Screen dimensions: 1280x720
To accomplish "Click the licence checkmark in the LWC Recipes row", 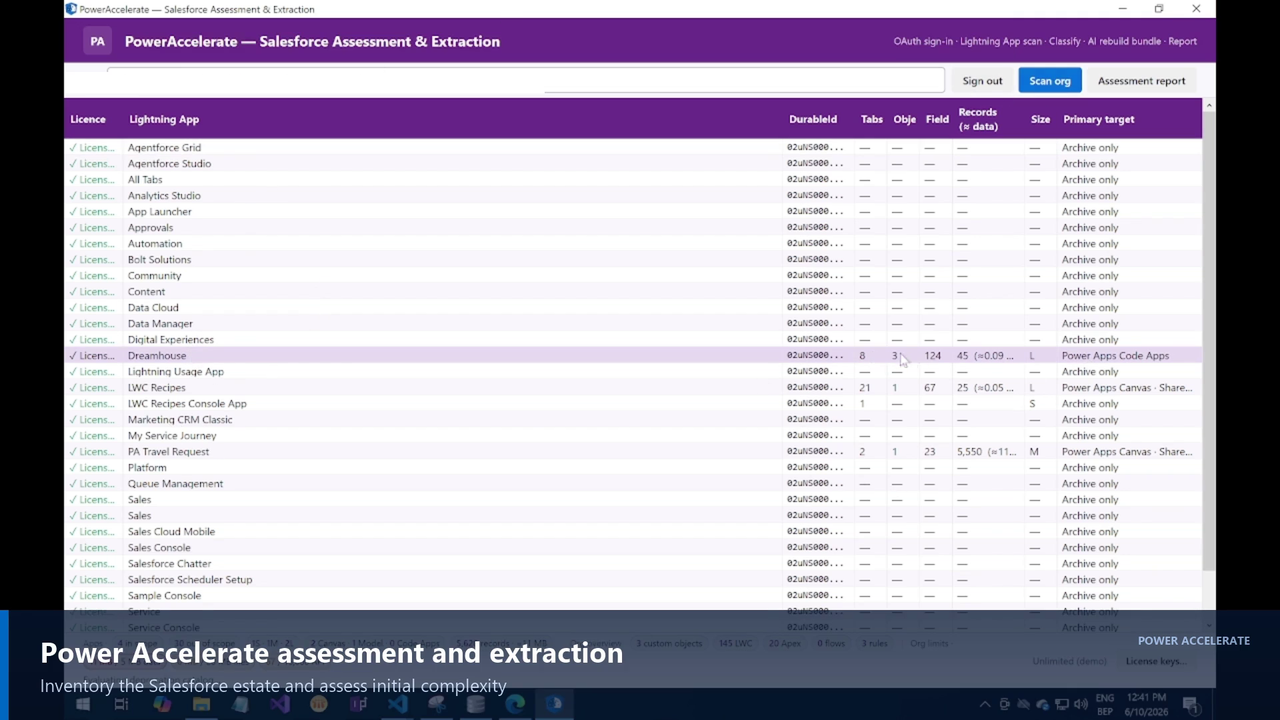I will coord(73,388).
